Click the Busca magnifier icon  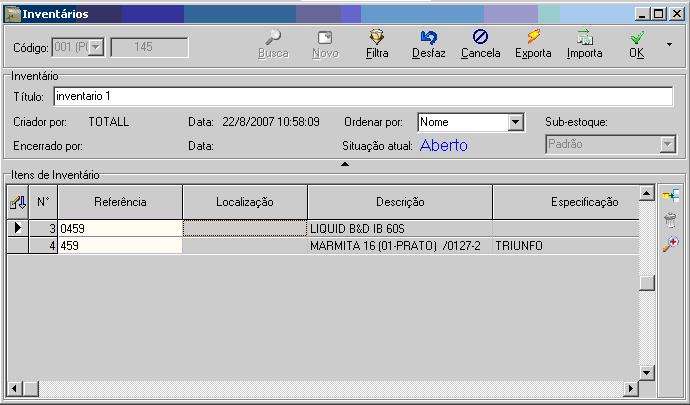[273, 37]
